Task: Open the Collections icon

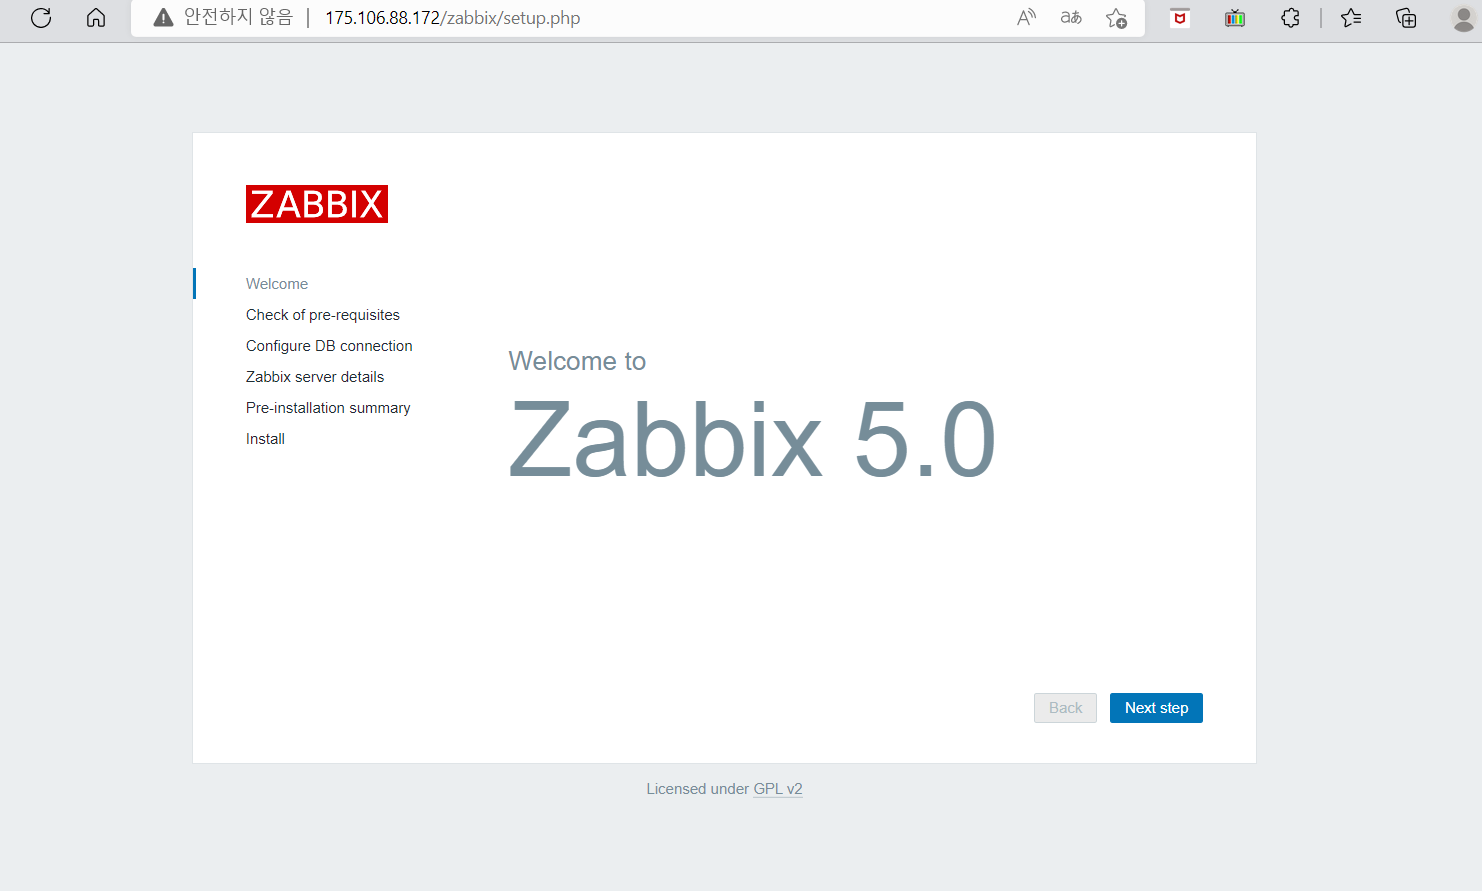Action: [x=1406, y=18]
